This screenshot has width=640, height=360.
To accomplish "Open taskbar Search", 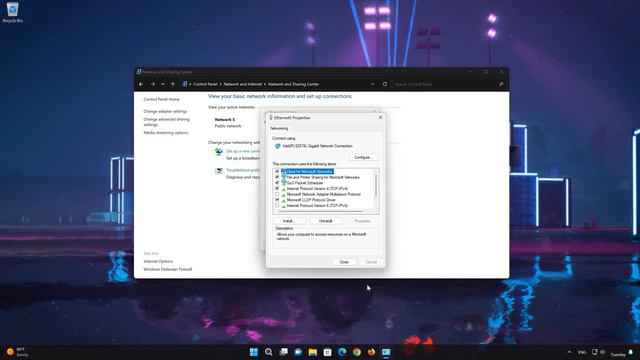I will tap(269, 352).
